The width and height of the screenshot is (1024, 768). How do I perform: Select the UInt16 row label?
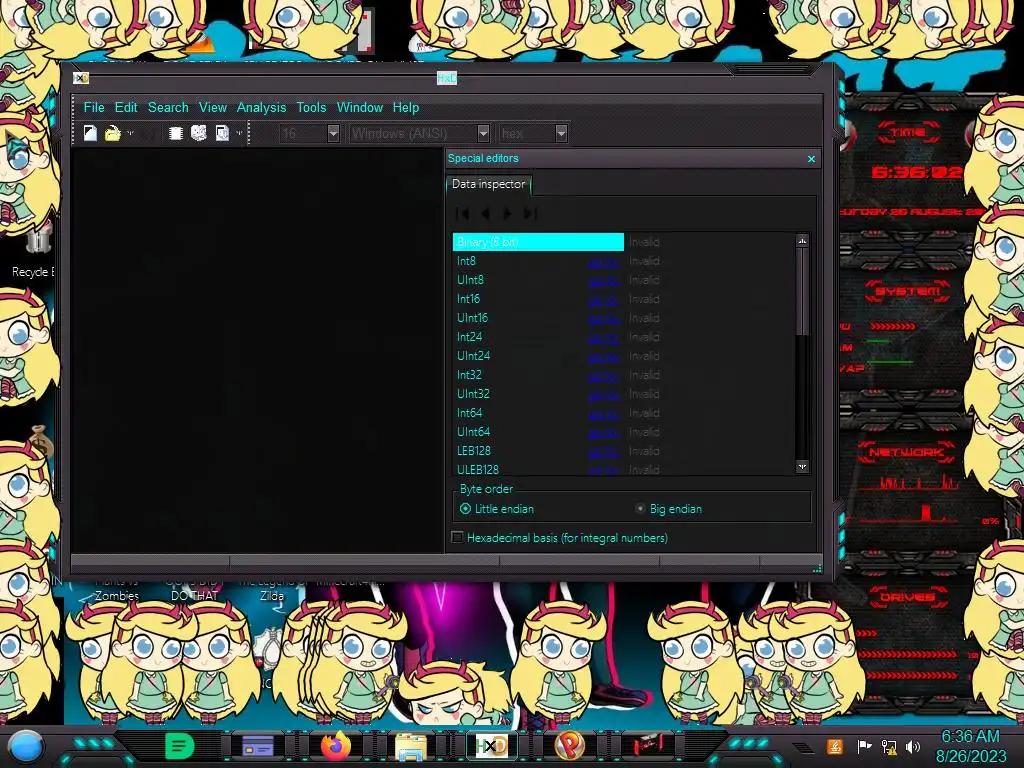472,318
